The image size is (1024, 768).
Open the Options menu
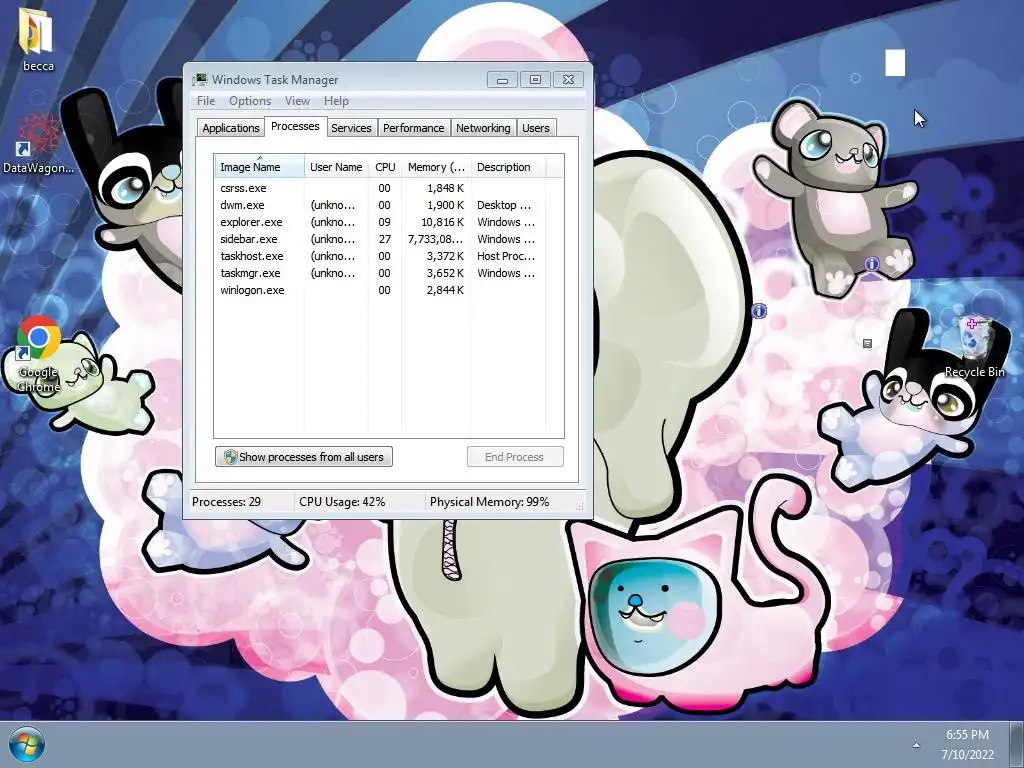tap(249, 101)
